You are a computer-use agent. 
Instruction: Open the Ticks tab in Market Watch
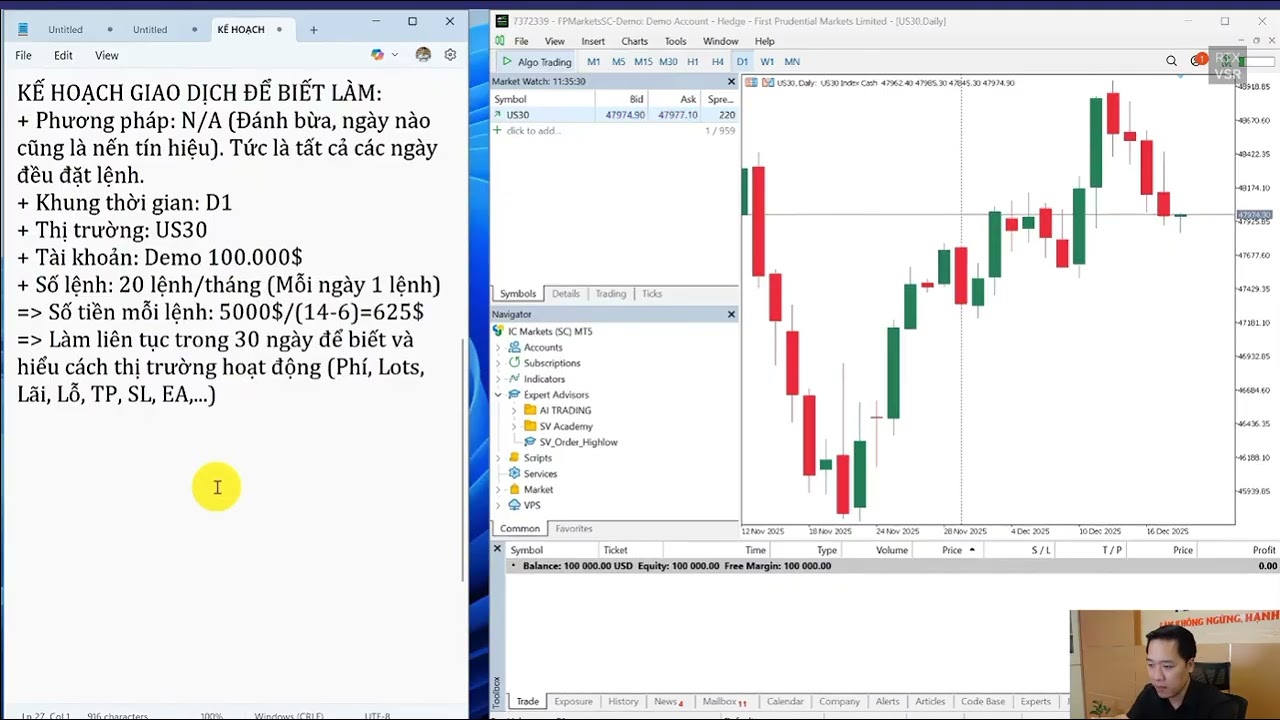(651, 294)
